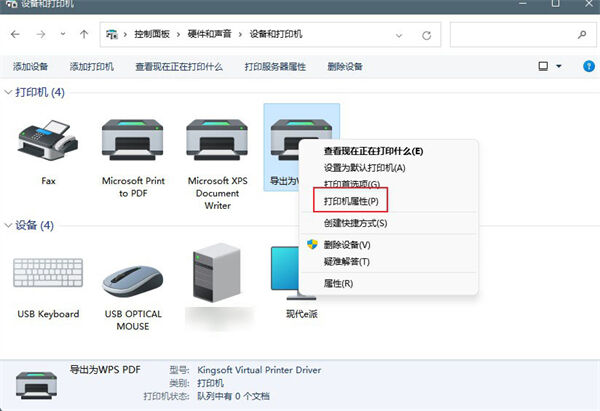This screenshot has width=600, height=411.
Task: Collapse the 打印机 (4) group
Action: 8,92
